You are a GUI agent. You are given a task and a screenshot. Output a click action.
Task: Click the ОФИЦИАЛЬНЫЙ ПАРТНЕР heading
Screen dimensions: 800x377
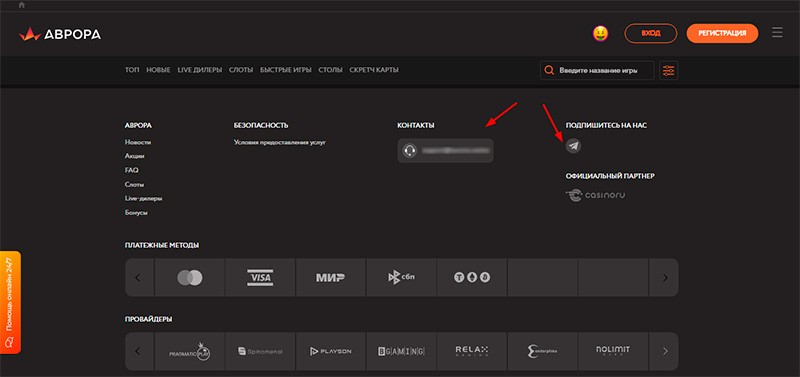pos(610,176)
